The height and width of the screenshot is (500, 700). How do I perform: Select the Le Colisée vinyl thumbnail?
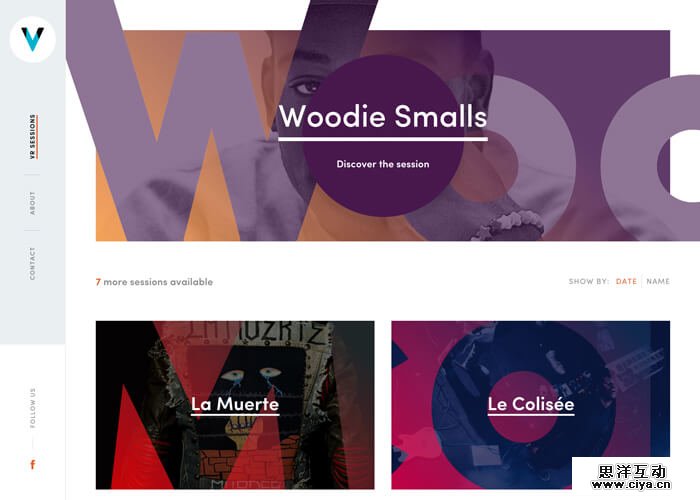[x=531, y=405]
